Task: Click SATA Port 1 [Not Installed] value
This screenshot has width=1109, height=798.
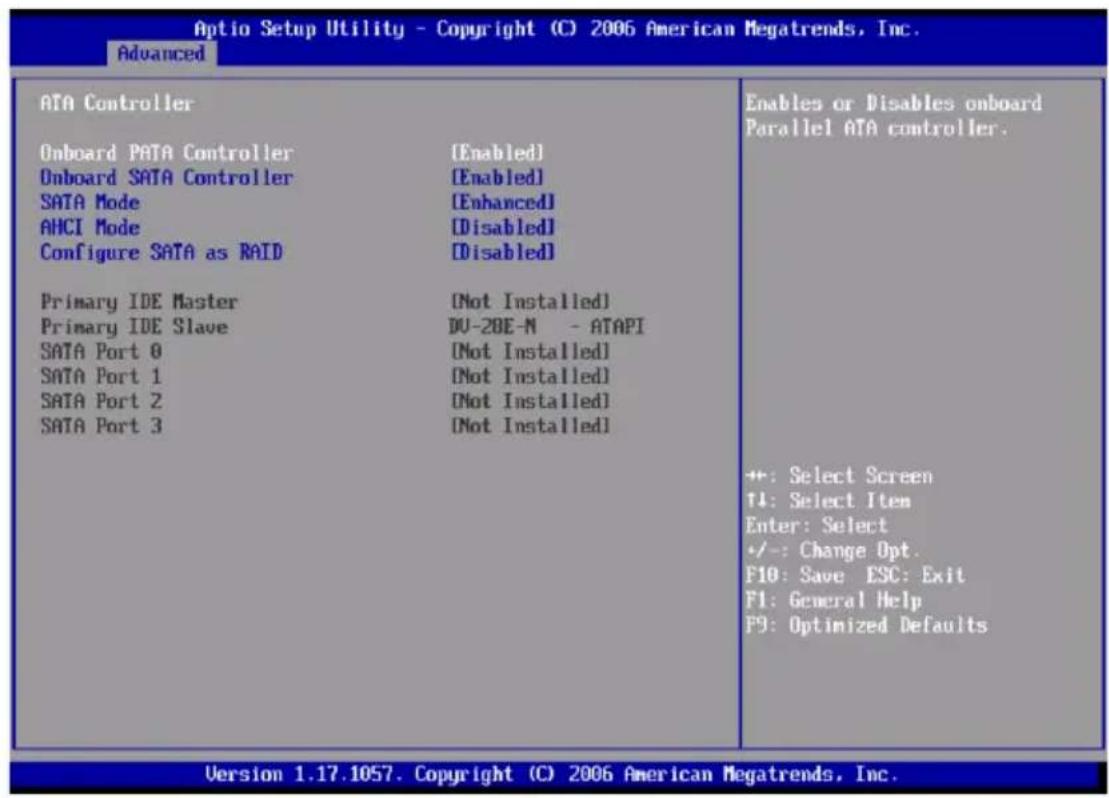Action: pos(530,376)
